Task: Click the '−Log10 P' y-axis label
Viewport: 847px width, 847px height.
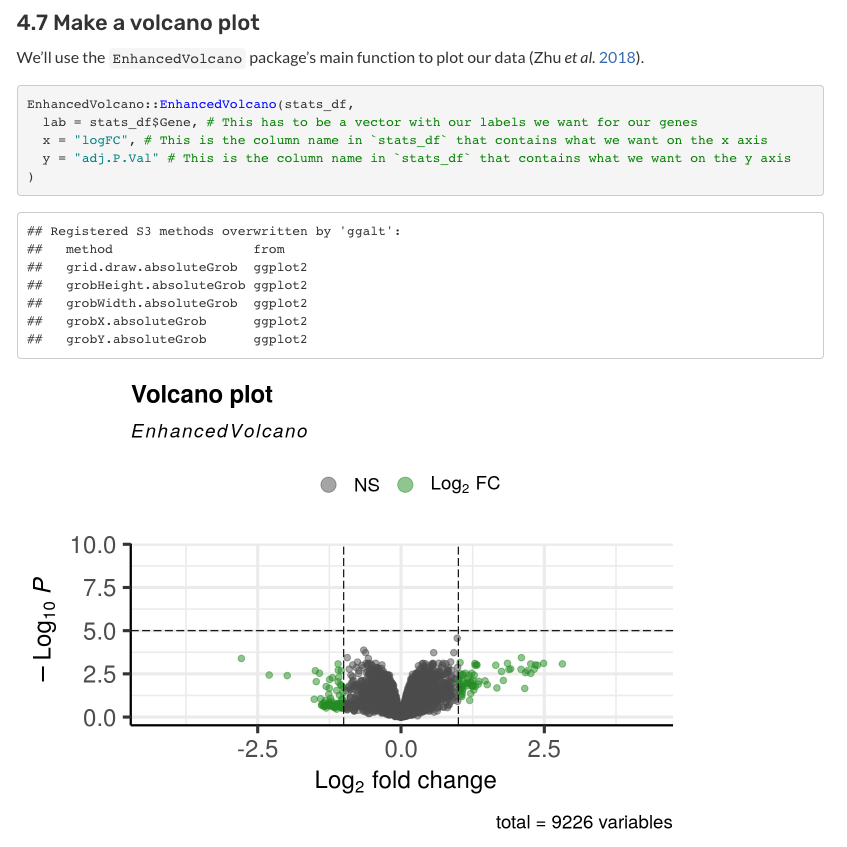Action: 44,629
